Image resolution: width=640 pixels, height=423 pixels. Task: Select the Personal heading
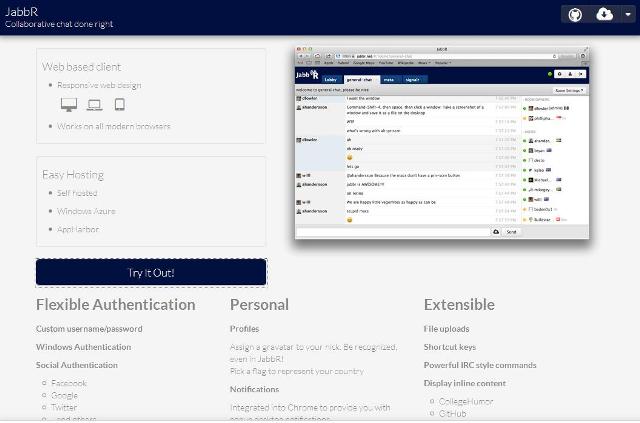[x=259, y=305]
